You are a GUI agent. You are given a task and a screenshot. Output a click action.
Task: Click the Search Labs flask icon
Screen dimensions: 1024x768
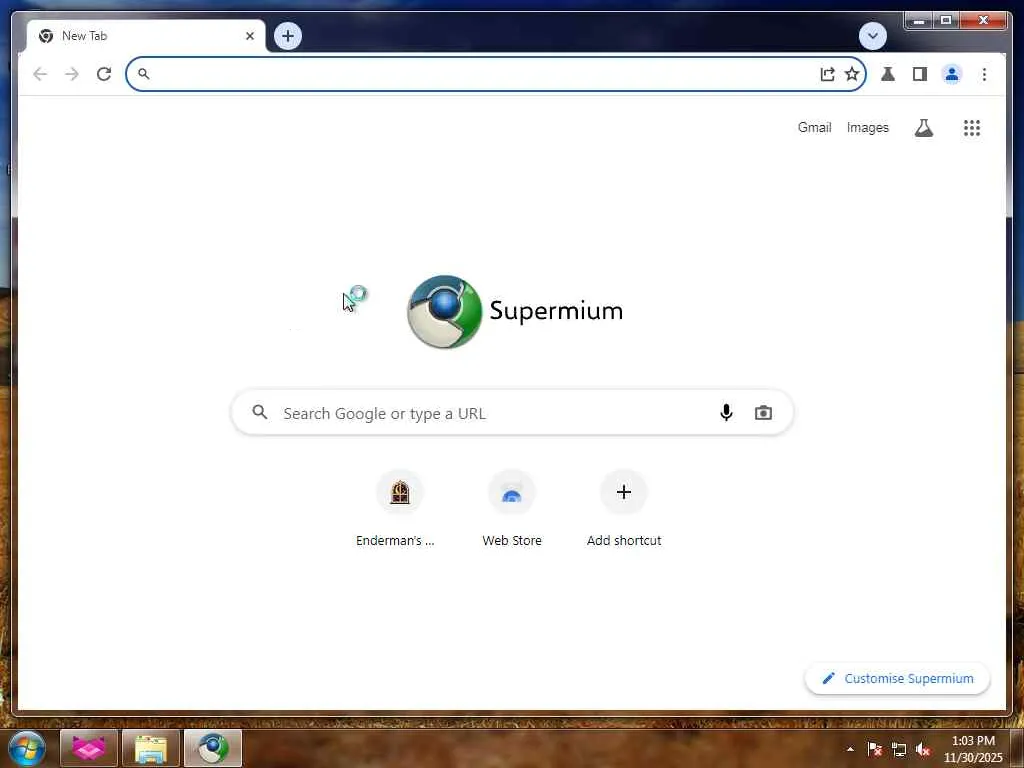point(923,128)
